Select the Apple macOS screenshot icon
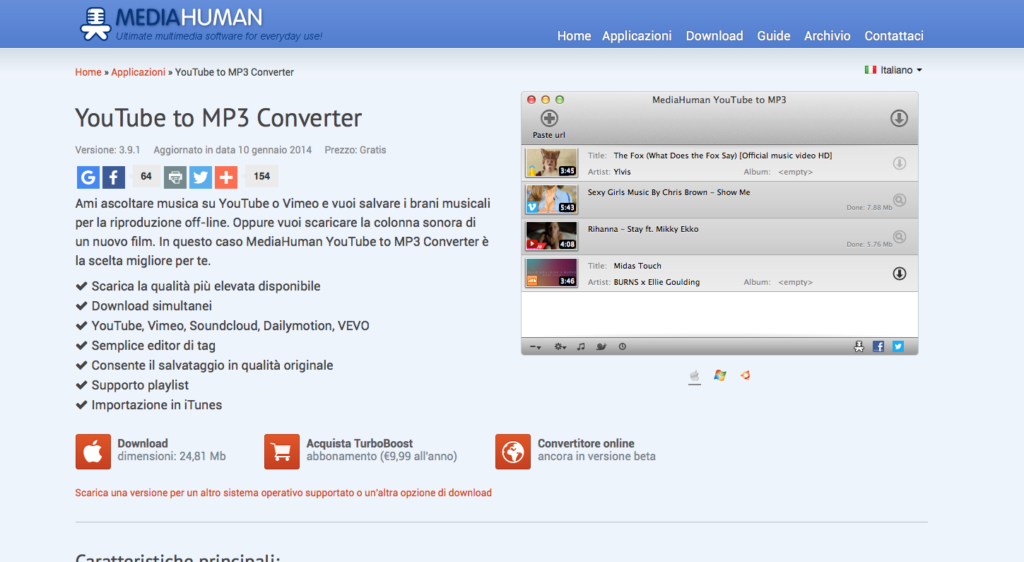The height and width of the screenshot is (562, 1024). tap(695, 375)
